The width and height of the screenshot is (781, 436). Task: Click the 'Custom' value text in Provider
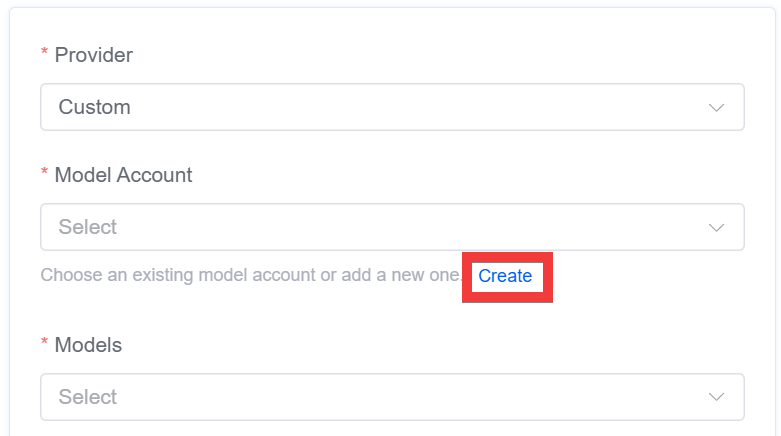coord(95,107)
